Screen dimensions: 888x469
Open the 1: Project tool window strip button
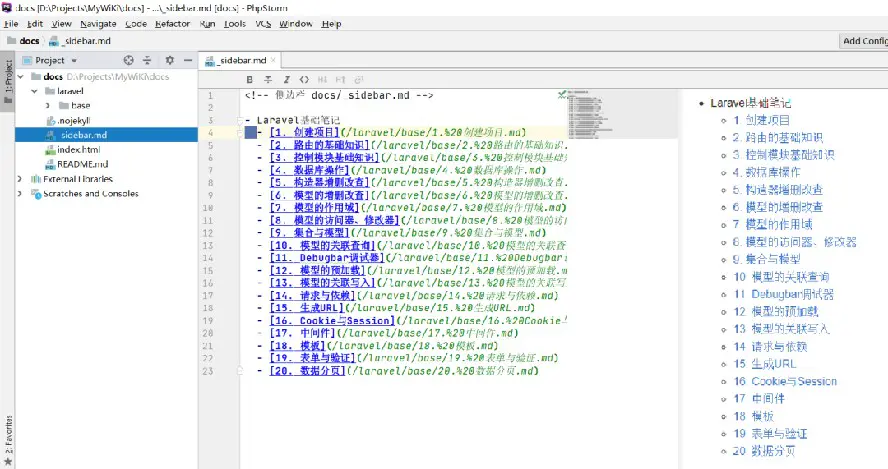coord(8,81)
